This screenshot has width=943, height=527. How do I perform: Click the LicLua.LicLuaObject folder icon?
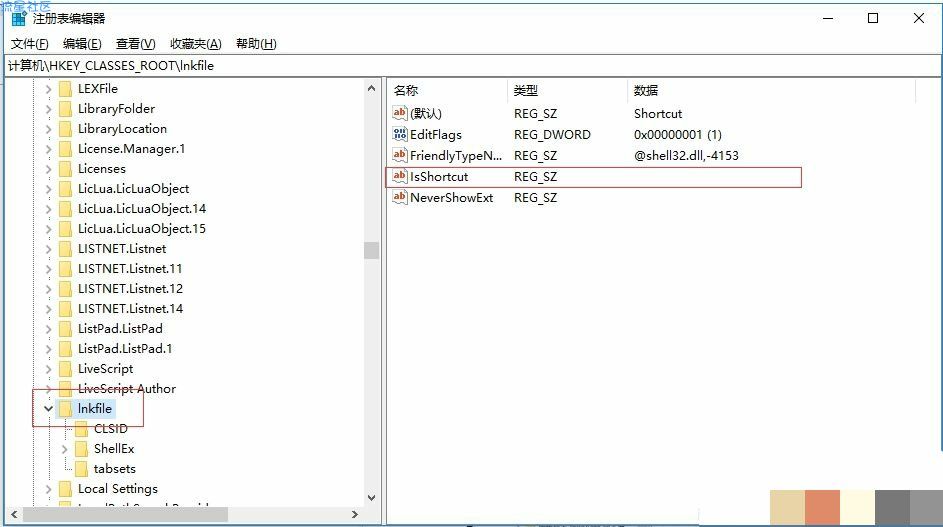[x=66, y=189]
